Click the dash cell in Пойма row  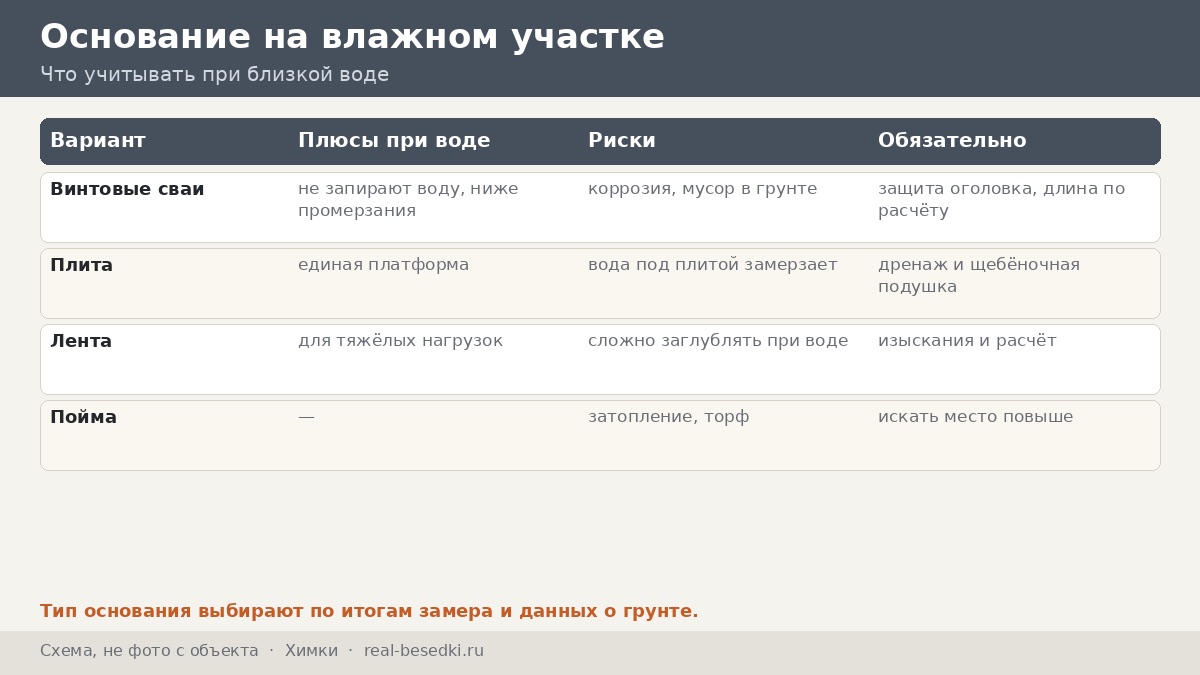[x=306, y=417]
